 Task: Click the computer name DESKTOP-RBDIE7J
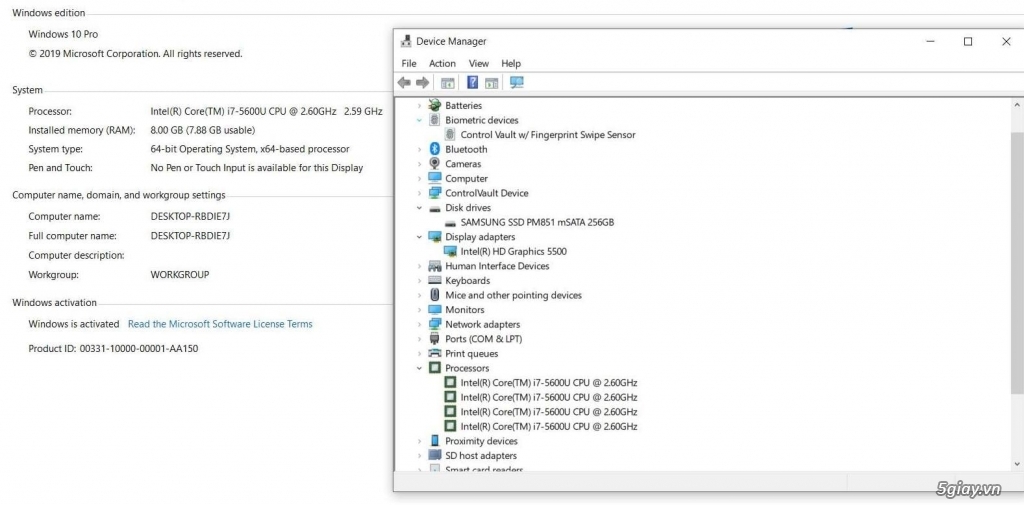(x=190, y=216)
